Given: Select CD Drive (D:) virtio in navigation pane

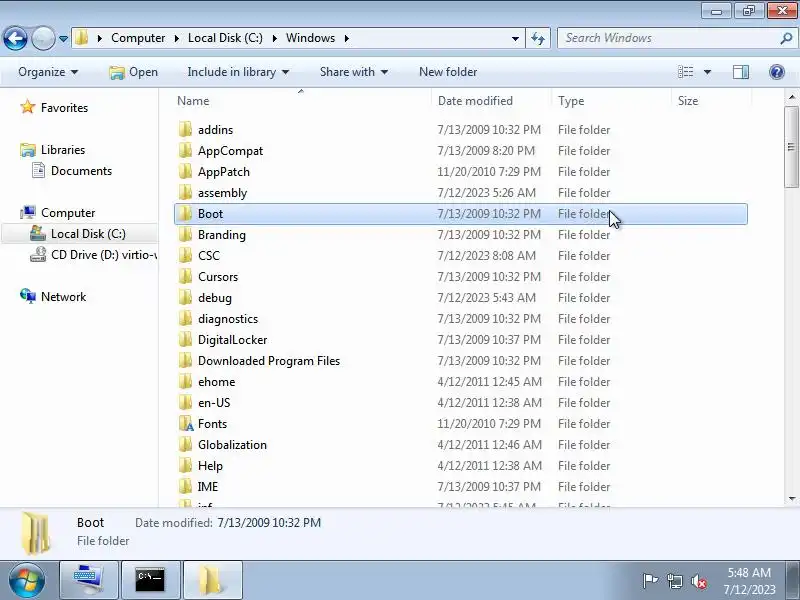Looking at the screenshot, I should (x=104, y=255).
